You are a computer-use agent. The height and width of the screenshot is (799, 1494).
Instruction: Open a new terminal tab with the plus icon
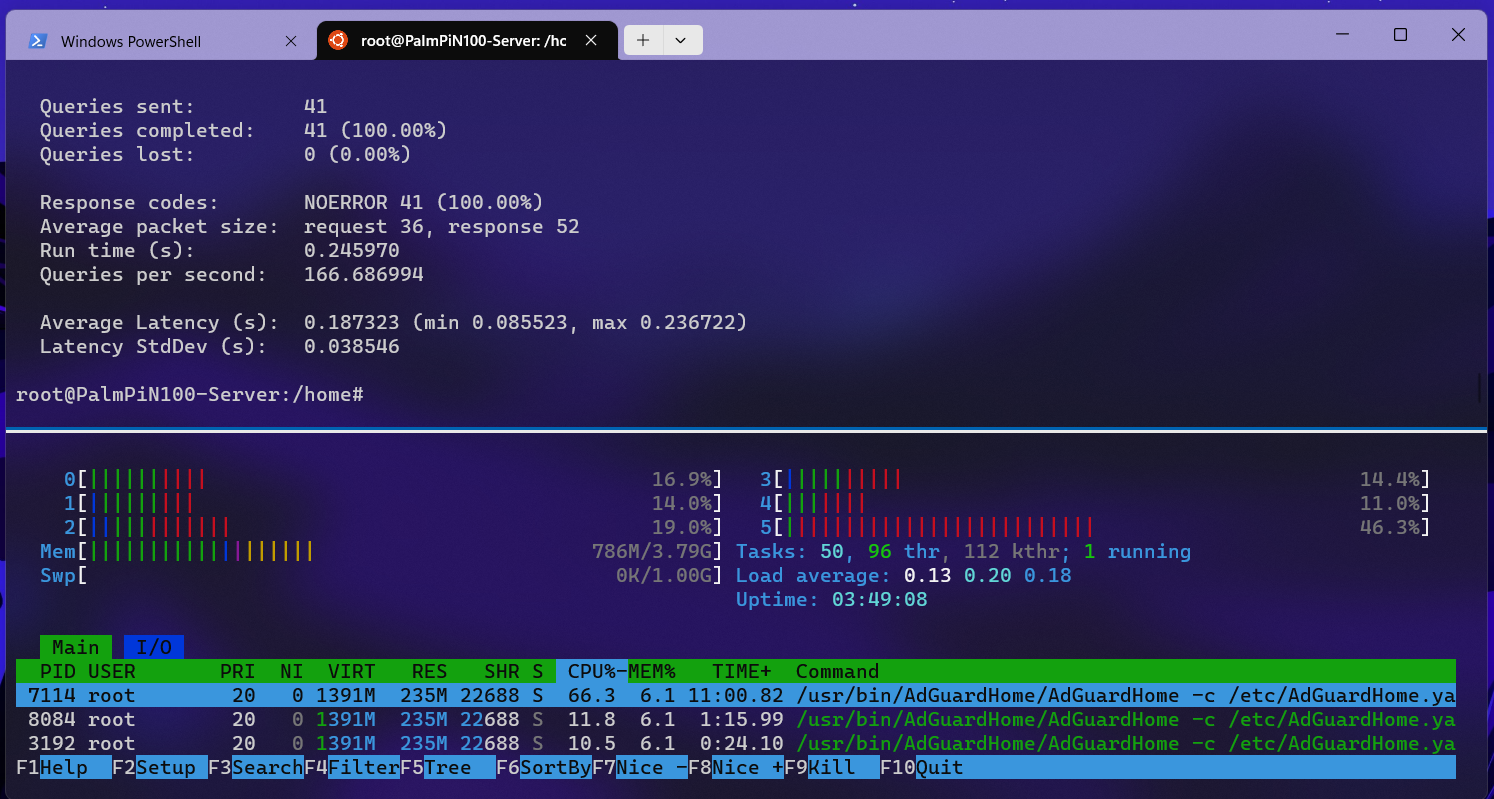[641, 40]
